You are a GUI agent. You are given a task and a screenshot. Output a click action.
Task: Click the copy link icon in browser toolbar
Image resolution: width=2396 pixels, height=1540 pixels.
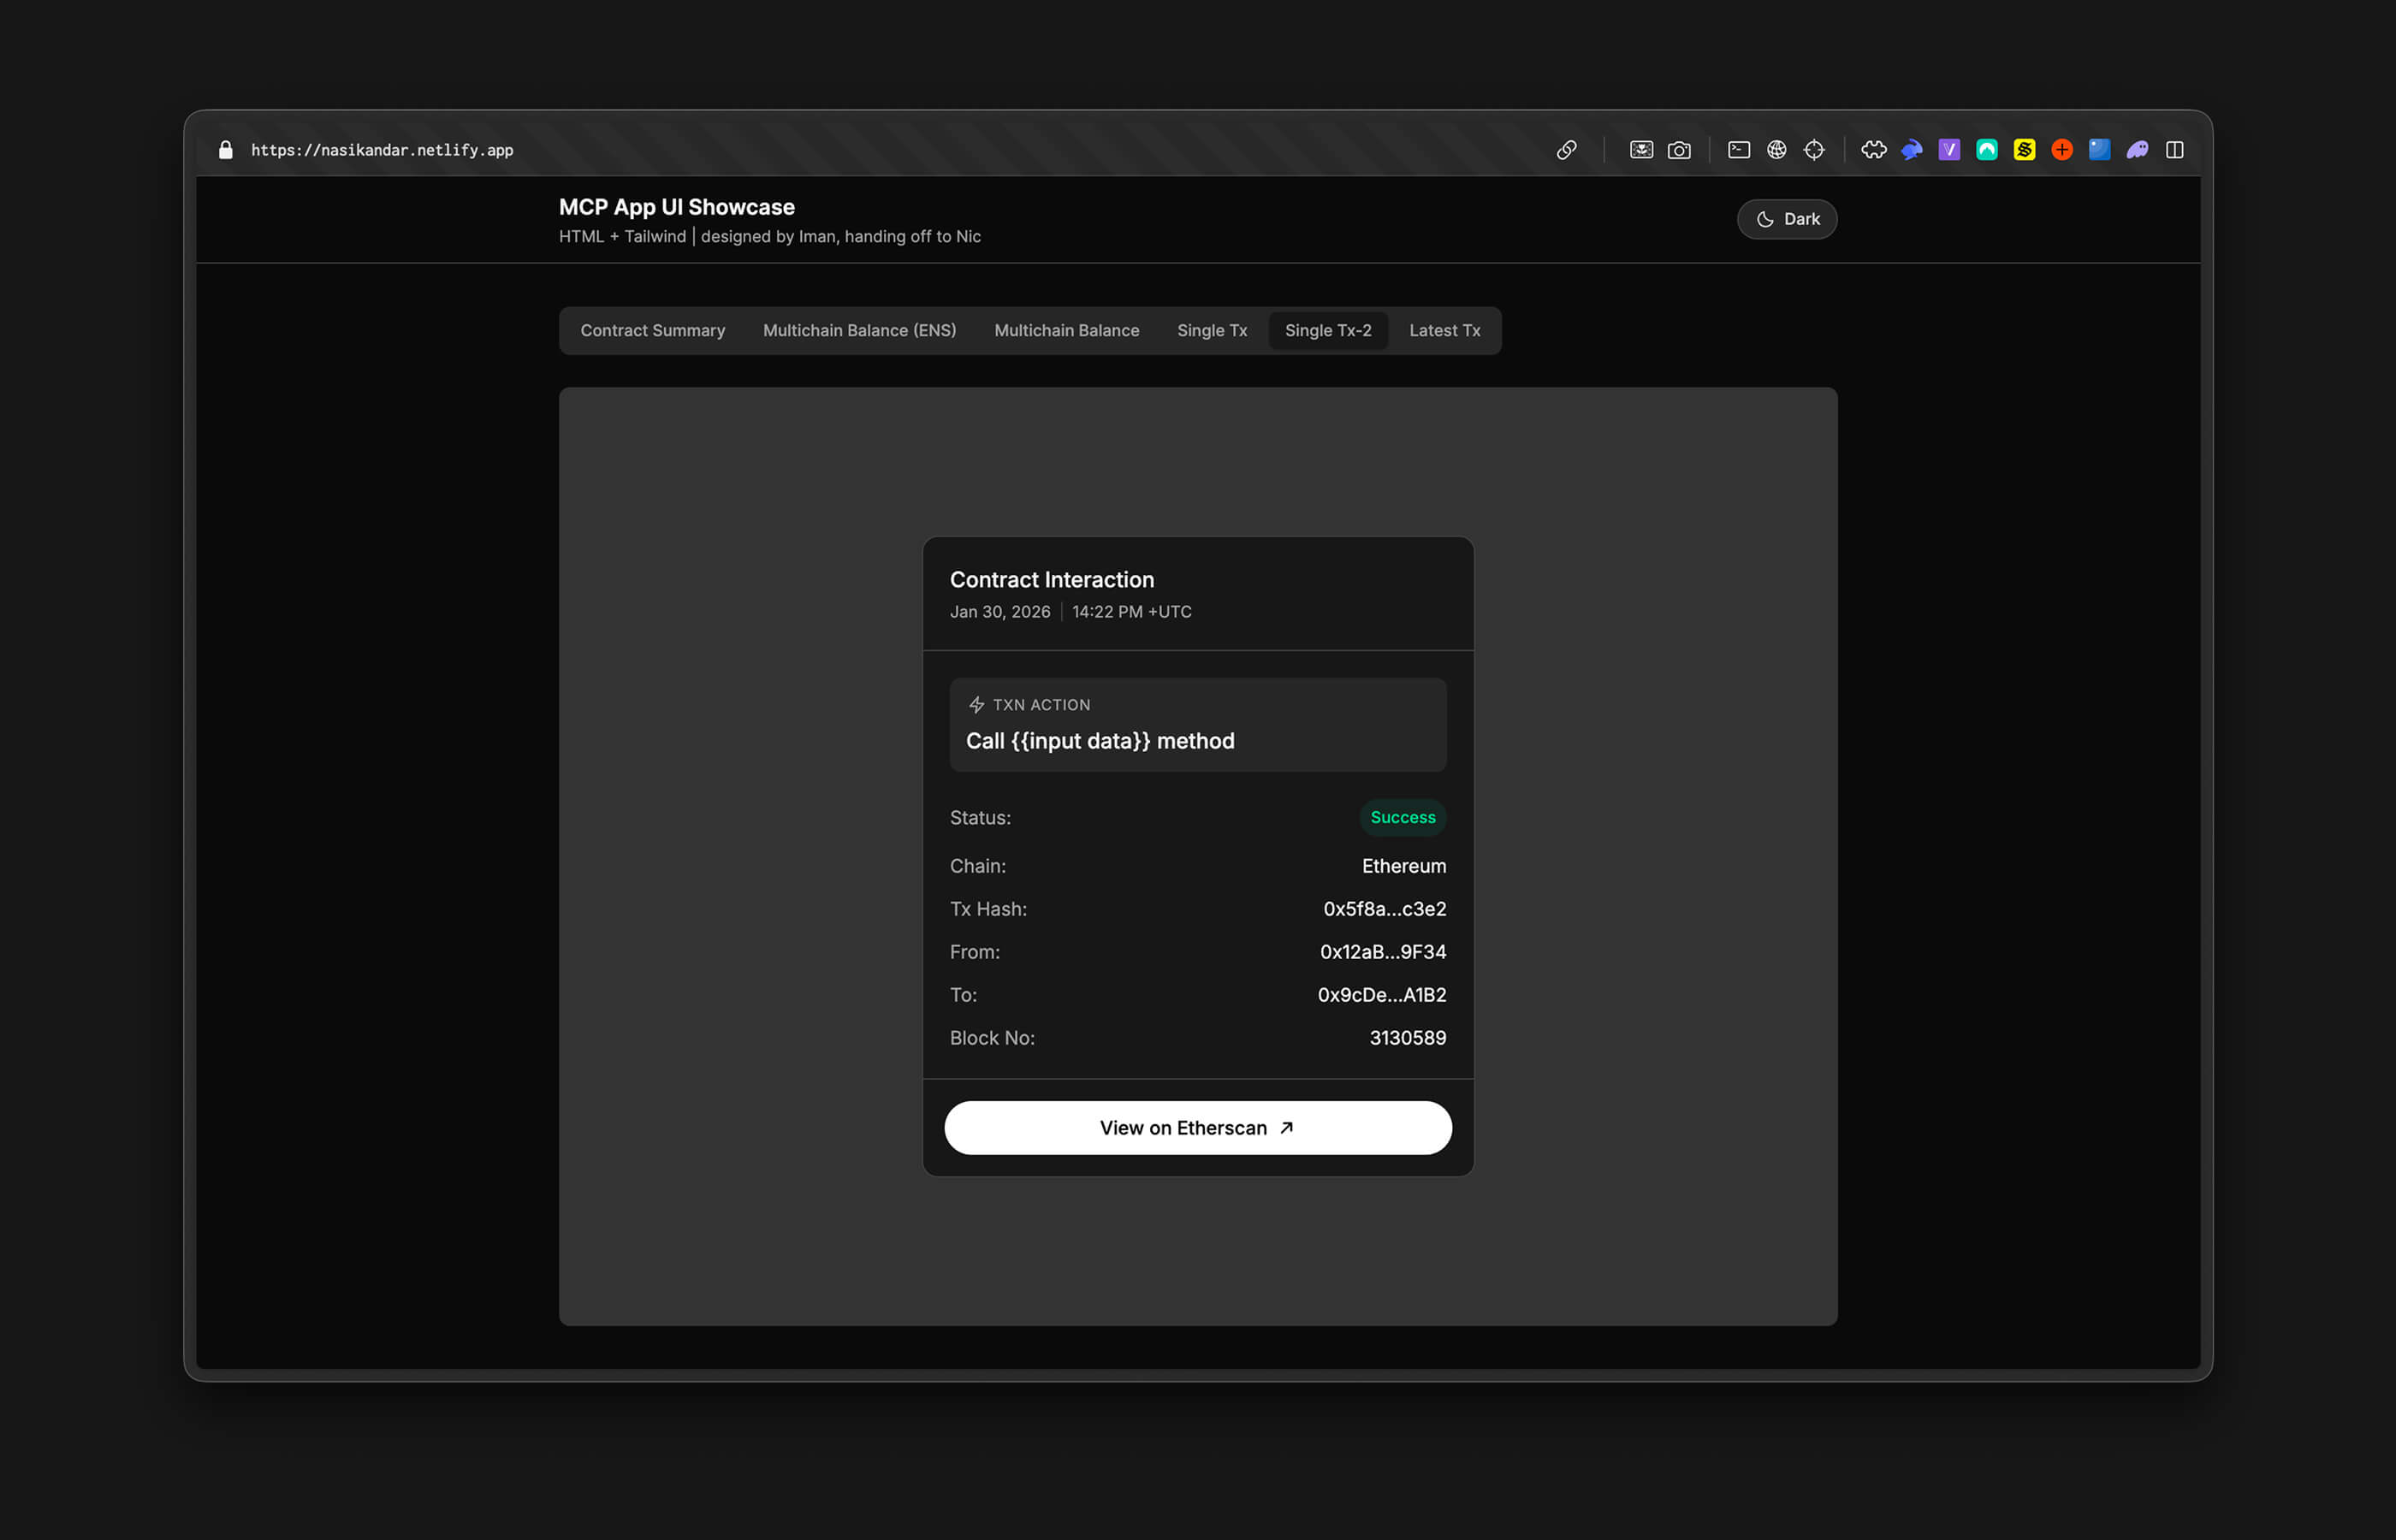click(x=1566, y=150)
